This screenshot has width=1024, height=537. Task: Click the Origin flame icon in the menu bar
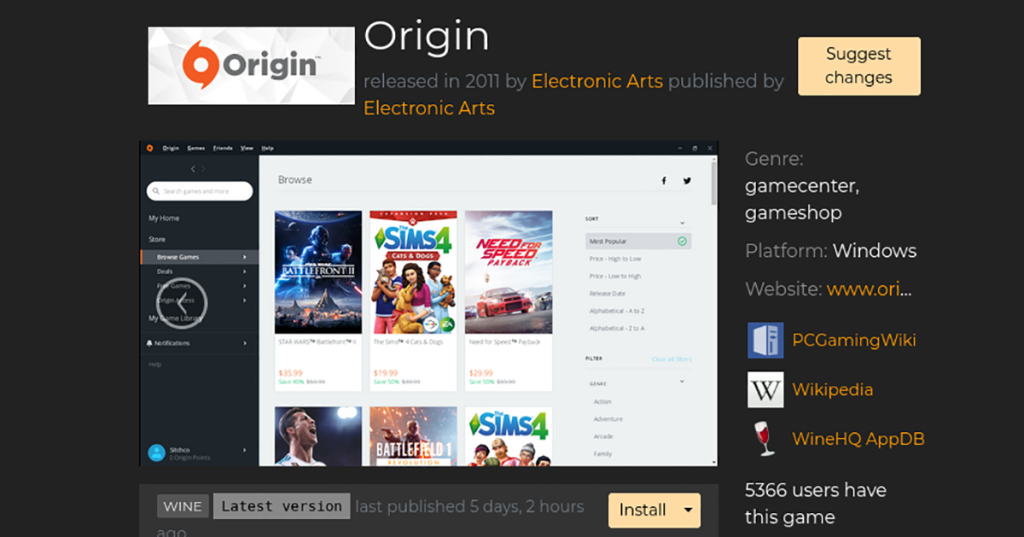(x=150, y=148)
